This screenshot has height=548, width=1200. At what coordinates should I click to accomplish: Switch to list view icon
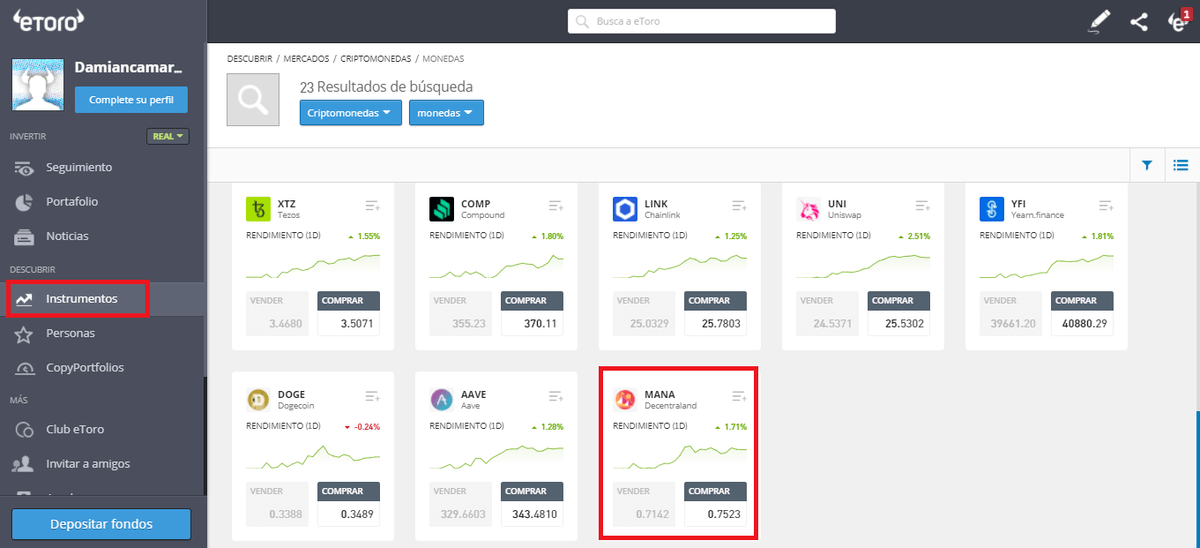[x=1180, y=165]
